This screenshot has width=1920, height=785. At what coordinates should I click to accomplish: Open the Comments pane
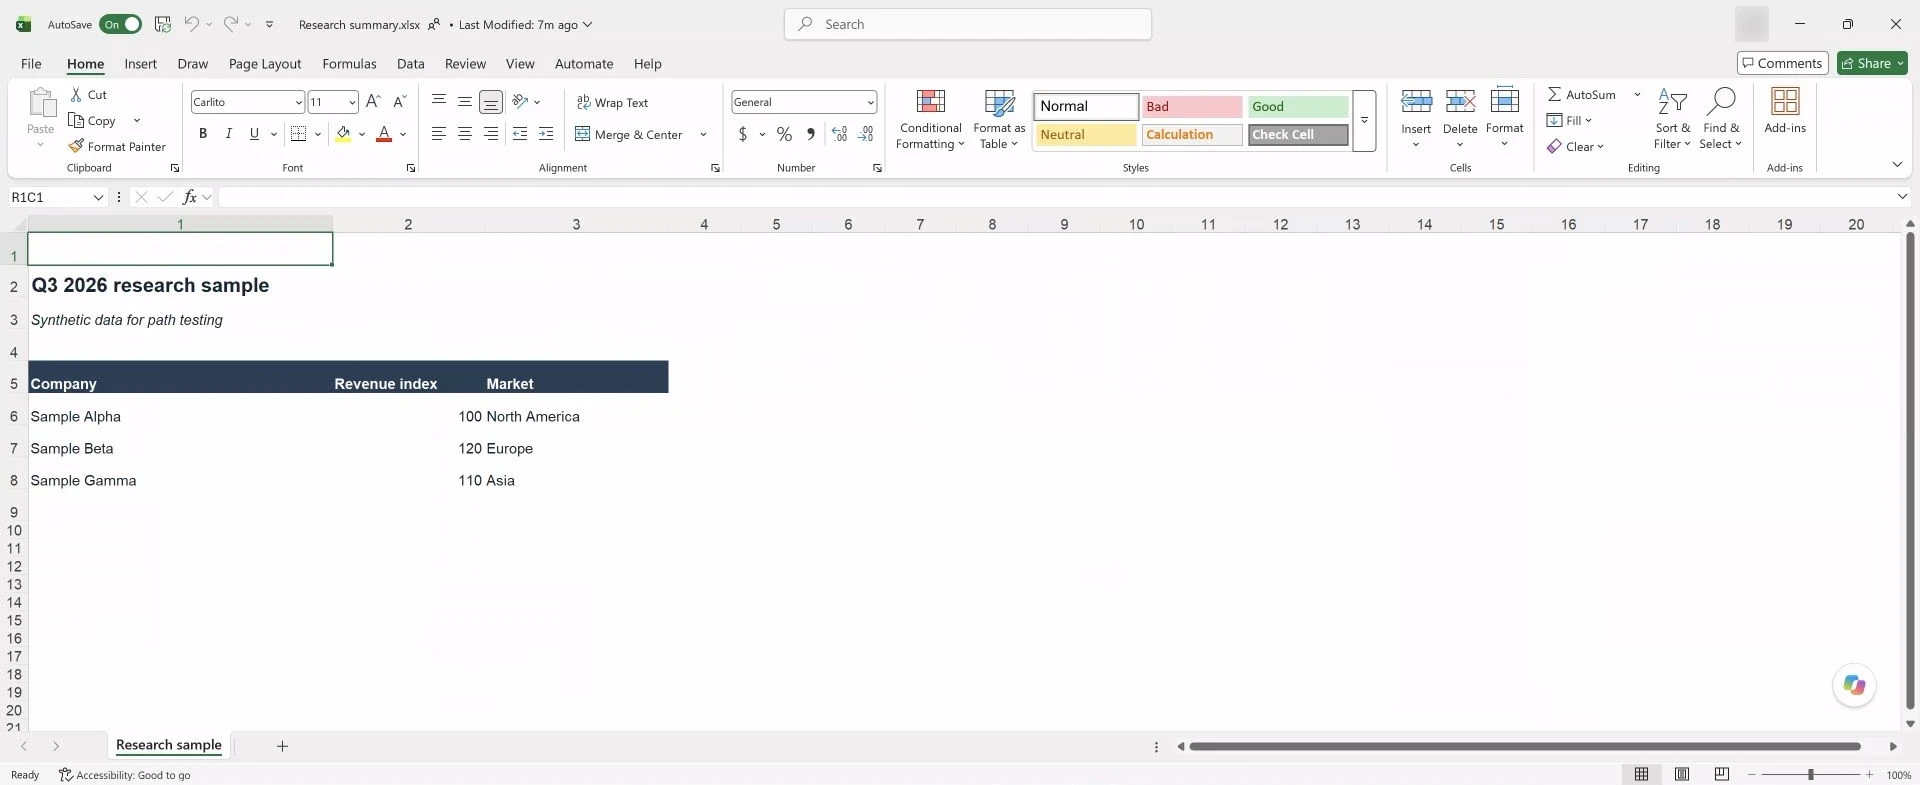[1782, 63]
